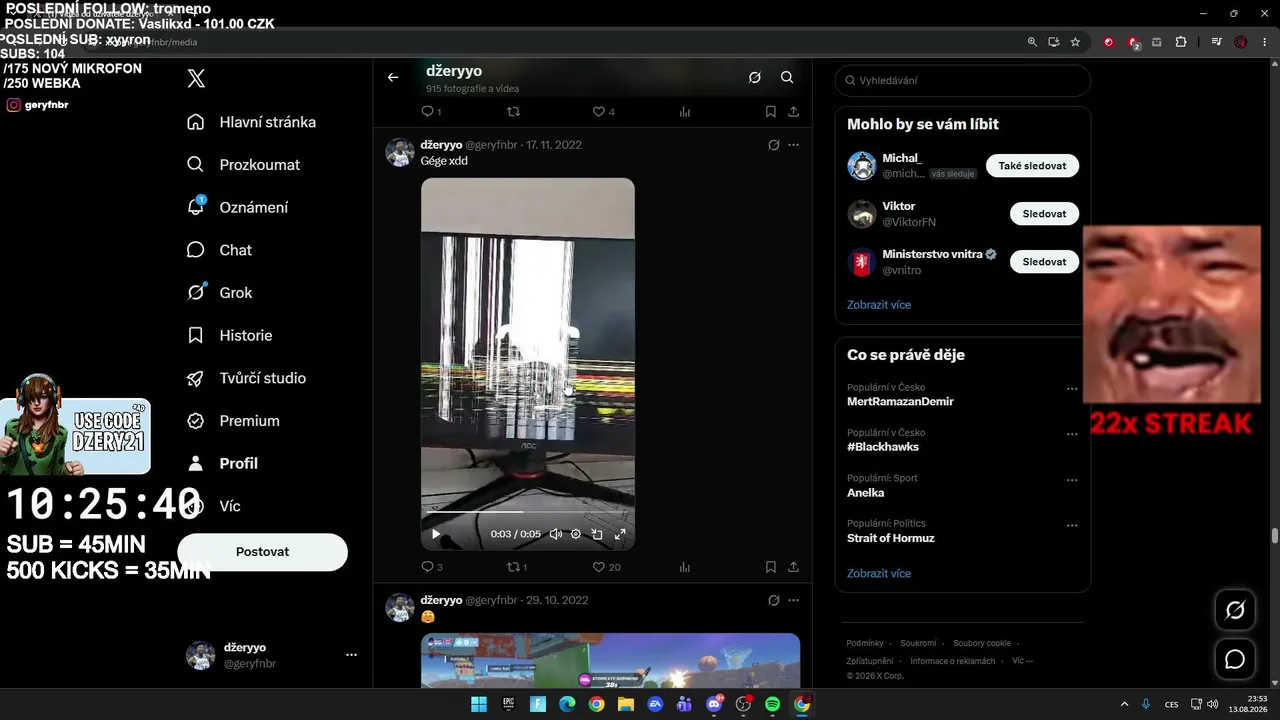The height and width of the screenshot is (720, 1280).
Task: Open options for MertRamazanDemir trend
Action: 1072,389
